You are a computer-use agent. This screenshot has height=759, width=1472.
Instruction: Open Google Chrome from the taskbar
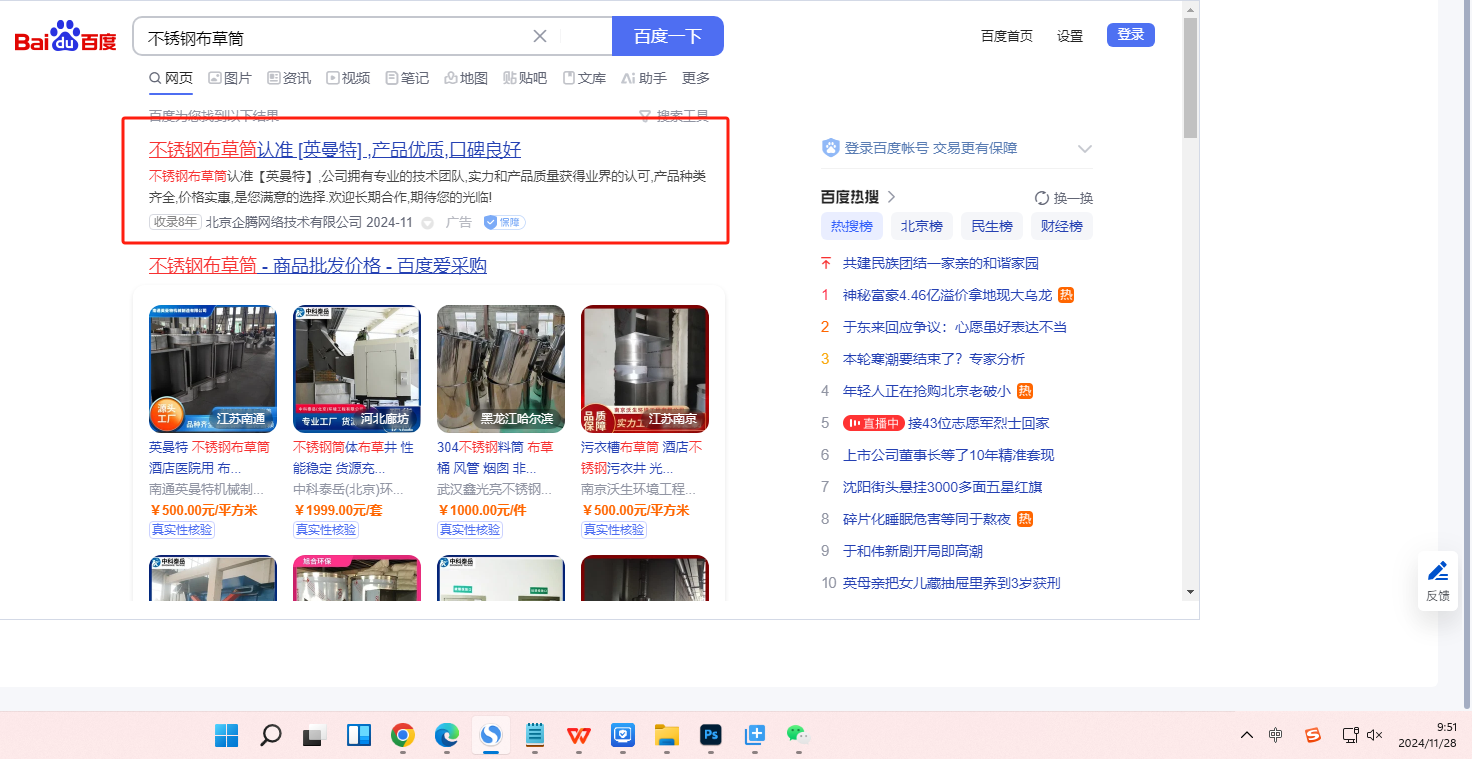403,736
